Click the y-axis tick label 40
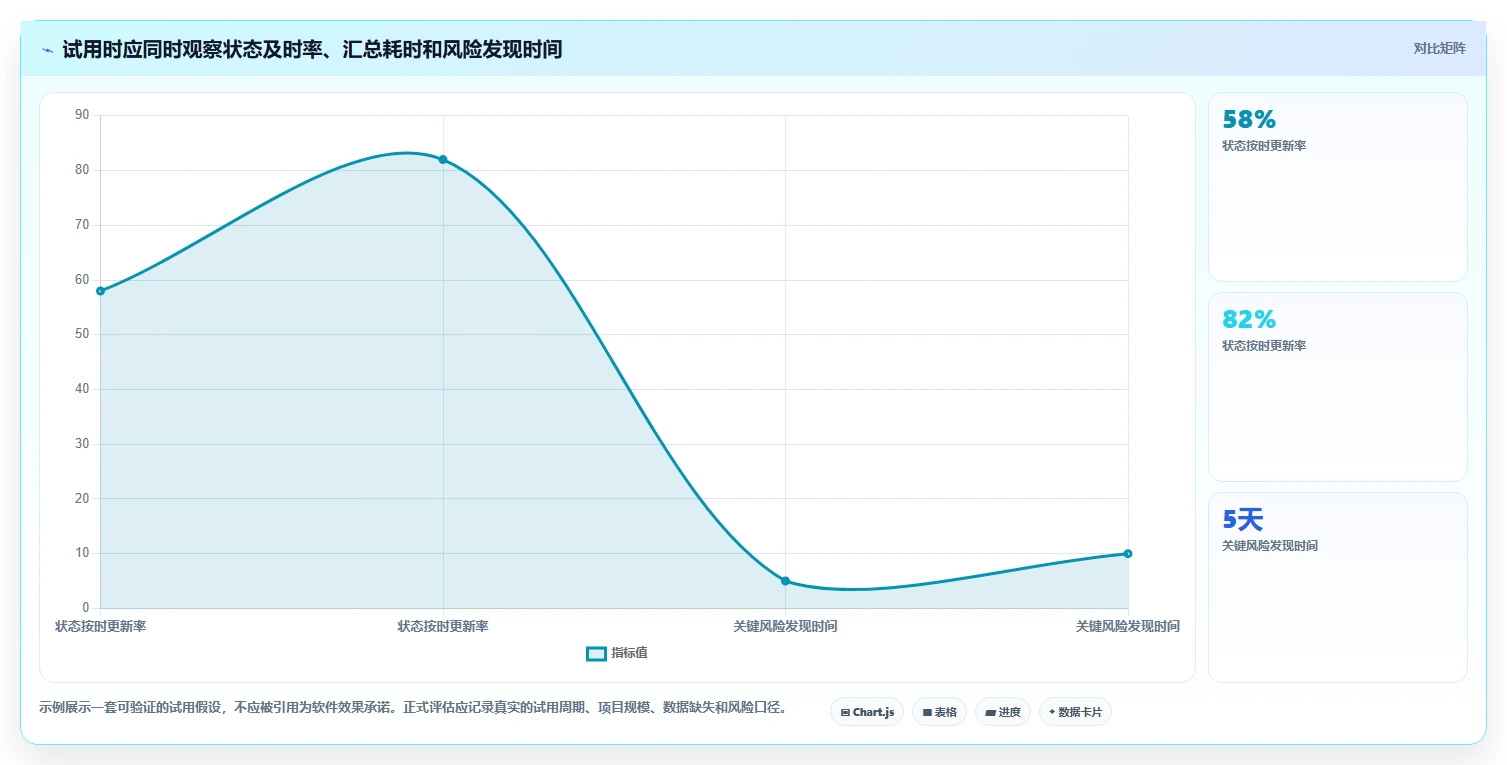 [x=82, y=389]
